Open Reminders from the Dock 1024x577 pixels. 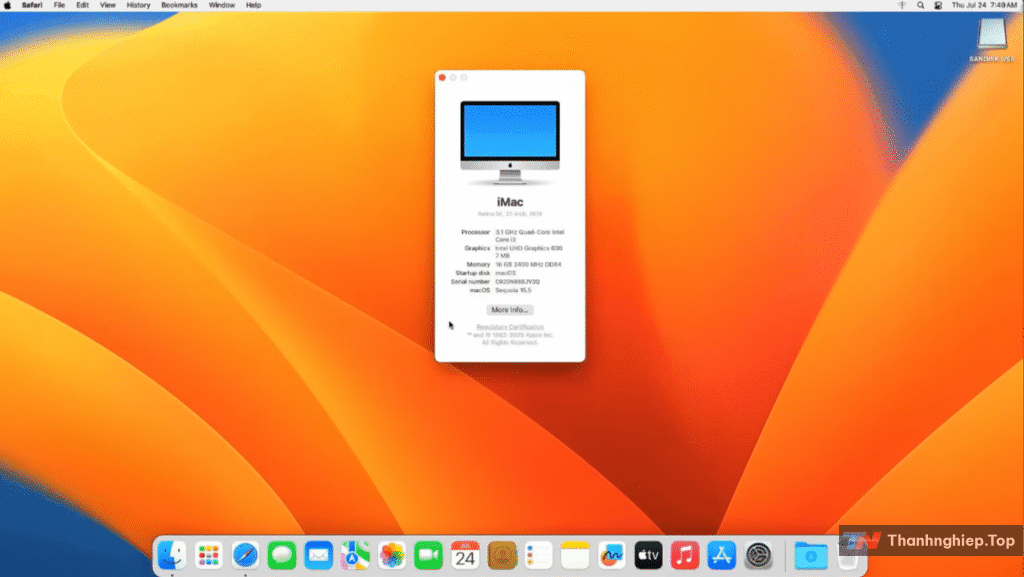point(538,555)
